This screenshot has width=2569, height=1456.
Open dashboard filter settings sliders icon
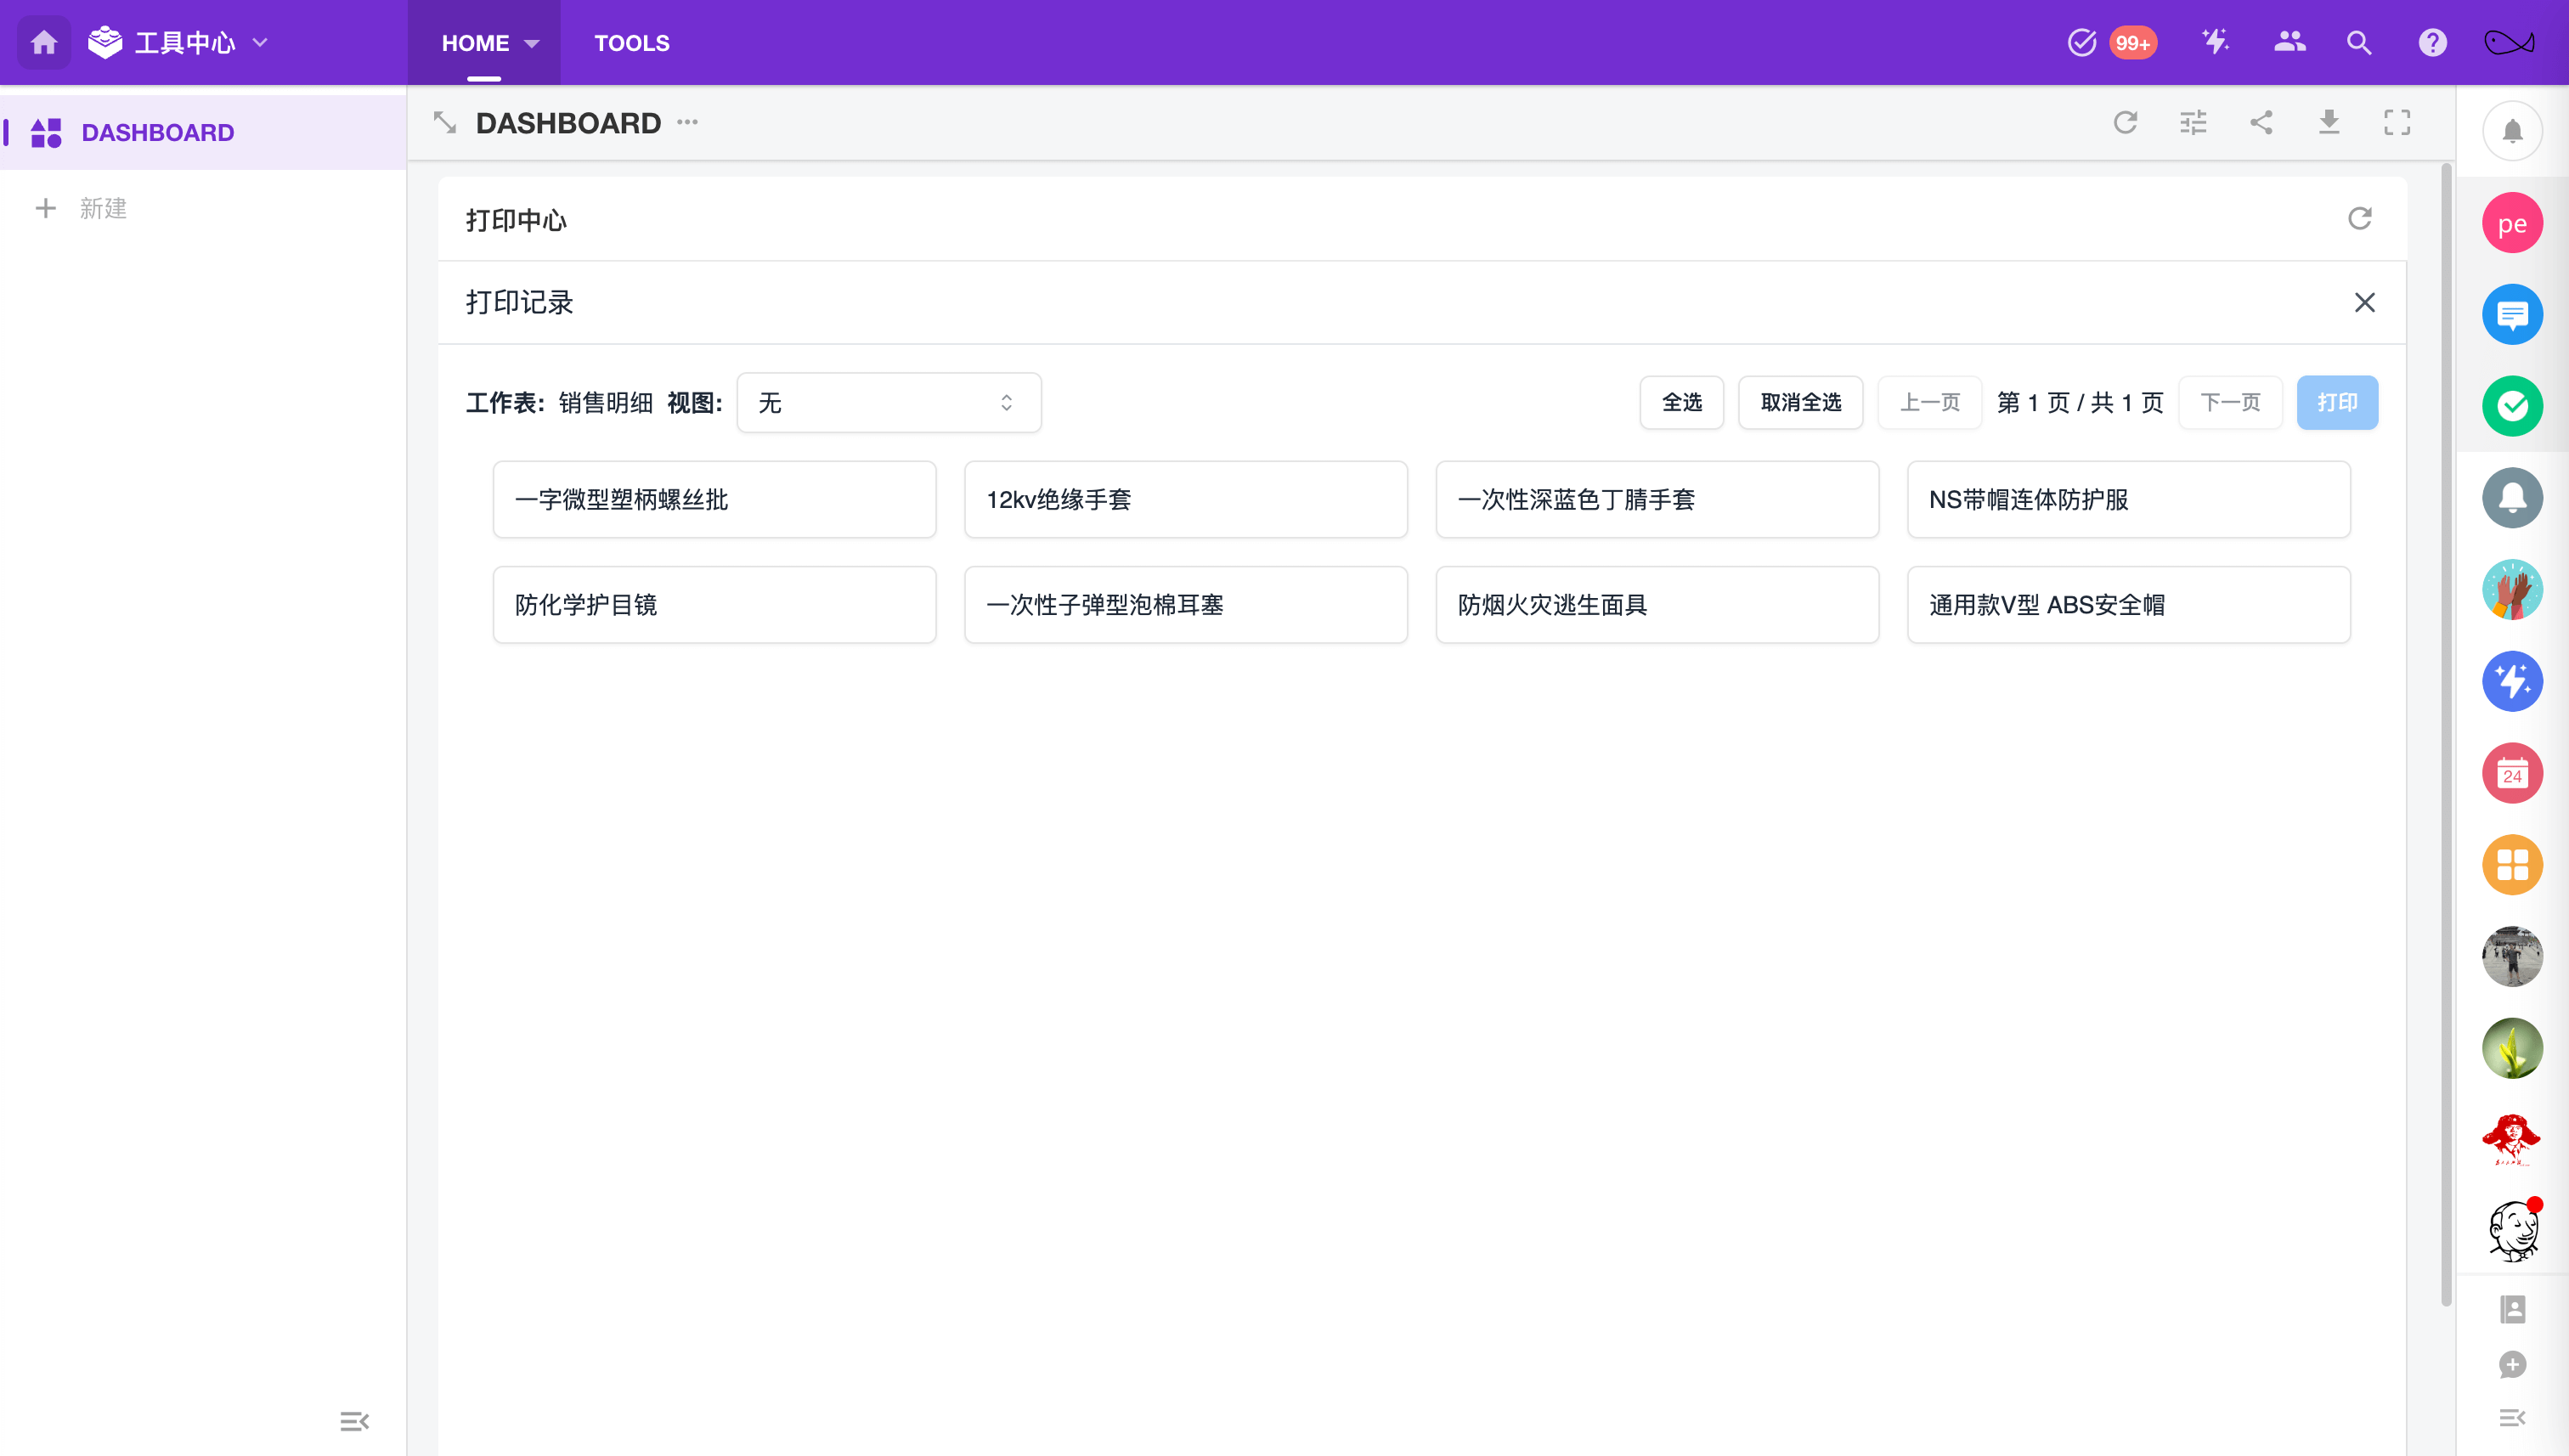tap(2193, 122)
